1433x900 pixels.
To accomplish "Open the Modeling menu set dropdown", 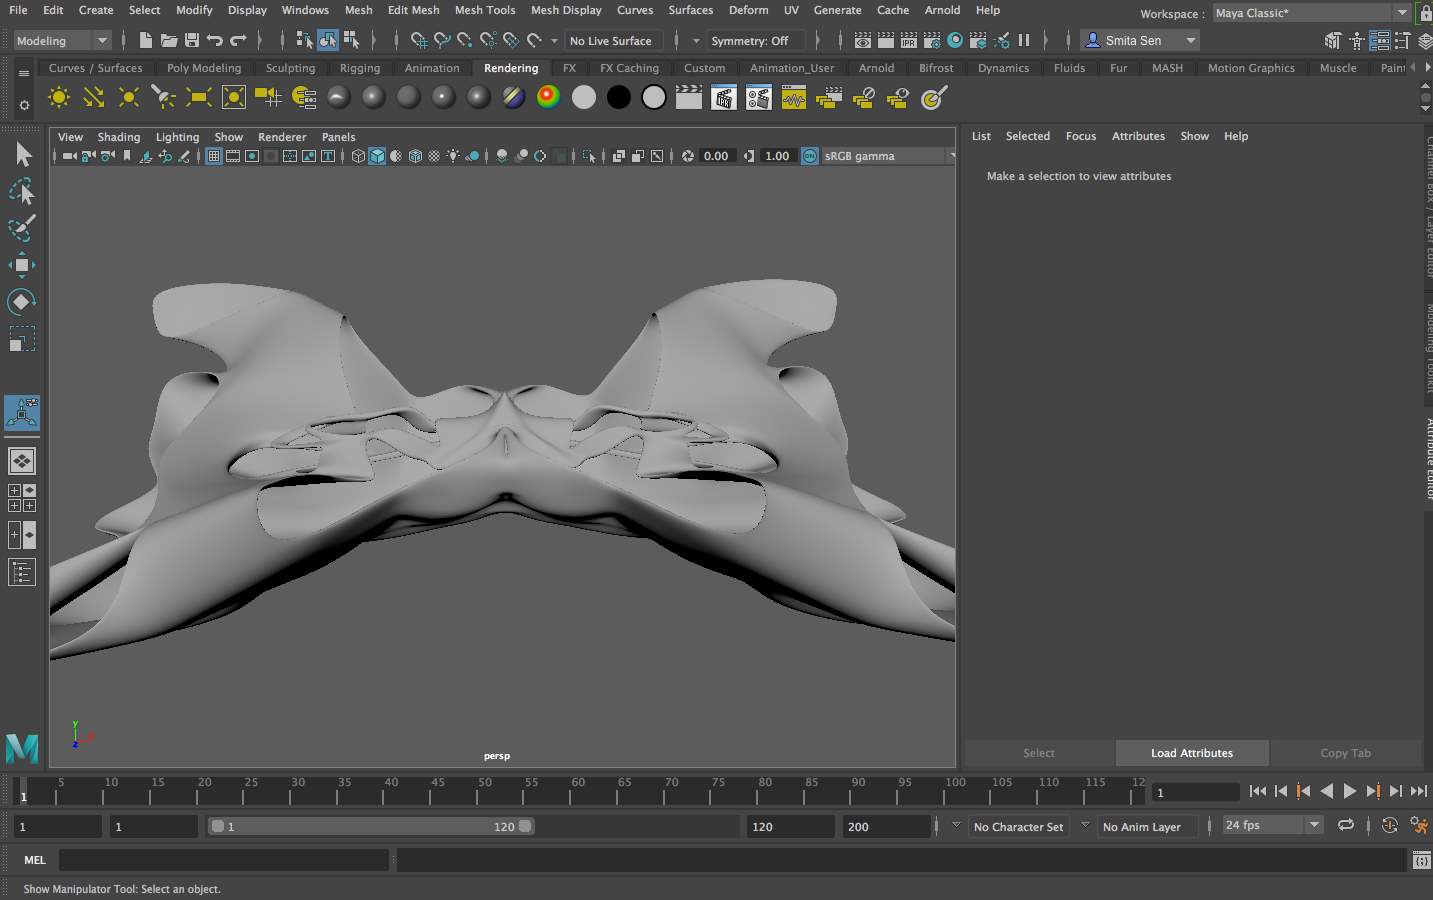I will click(61, 41).
